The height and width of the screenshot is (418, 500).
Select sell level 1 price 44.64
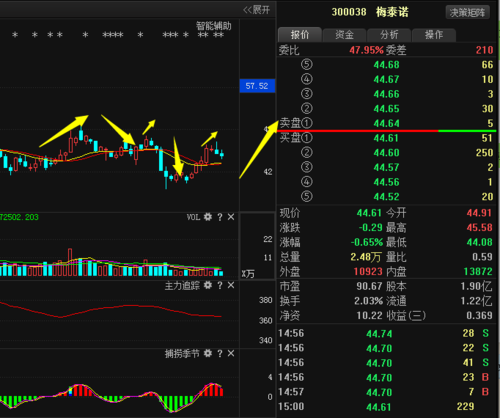387,123
